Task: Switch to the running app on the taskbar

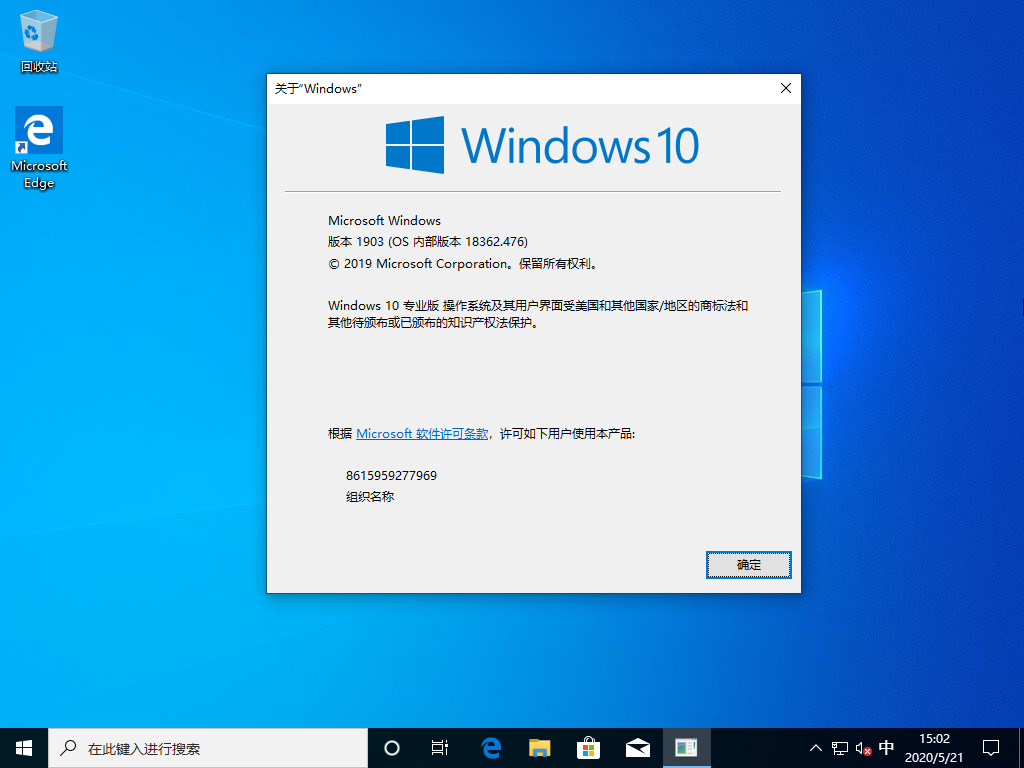Action: click(x=686, y=747)
